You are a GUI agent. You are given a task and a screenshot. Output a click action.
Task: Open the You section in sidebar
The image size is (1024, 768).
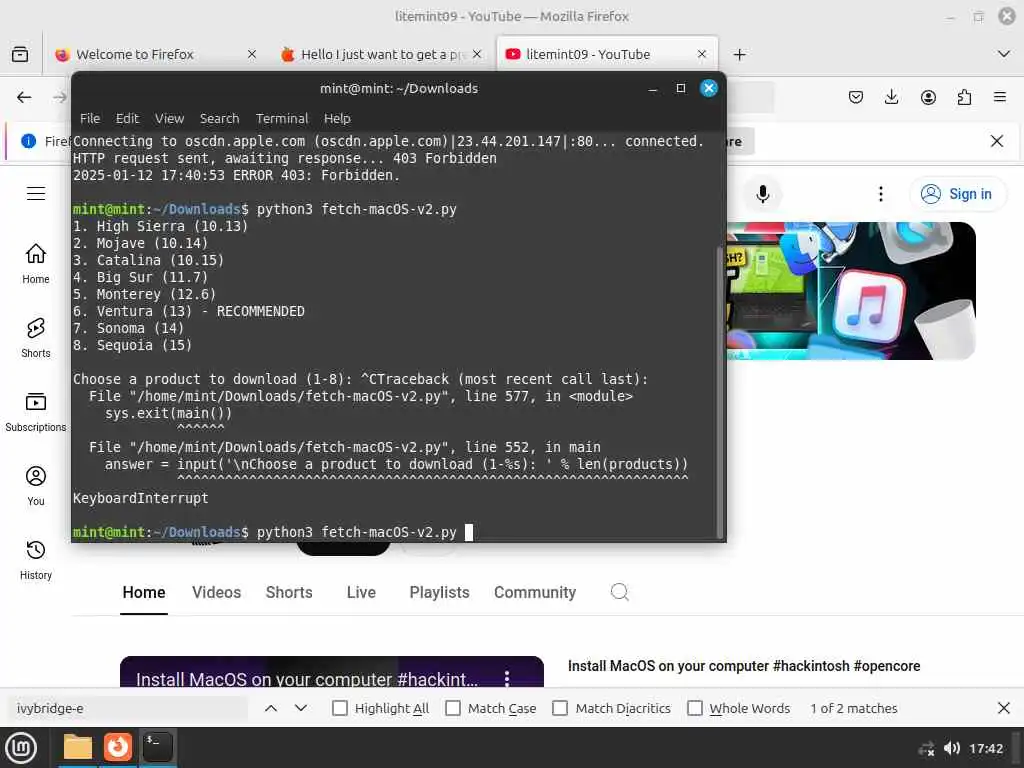coord(36,486)
